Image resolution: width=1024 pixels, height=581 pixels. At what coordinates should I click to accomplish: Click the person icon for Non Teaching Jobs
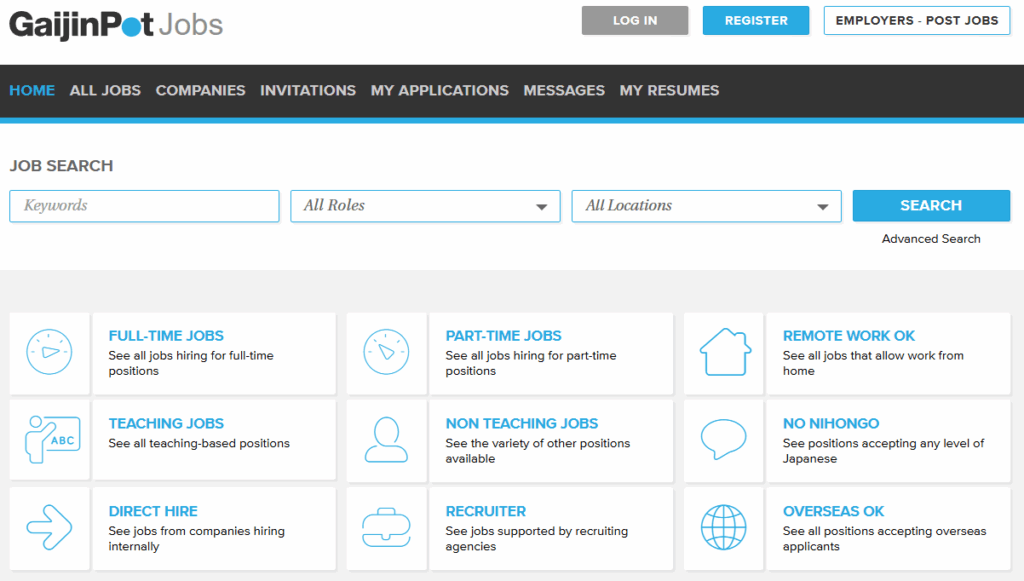(x=386, y=440)
